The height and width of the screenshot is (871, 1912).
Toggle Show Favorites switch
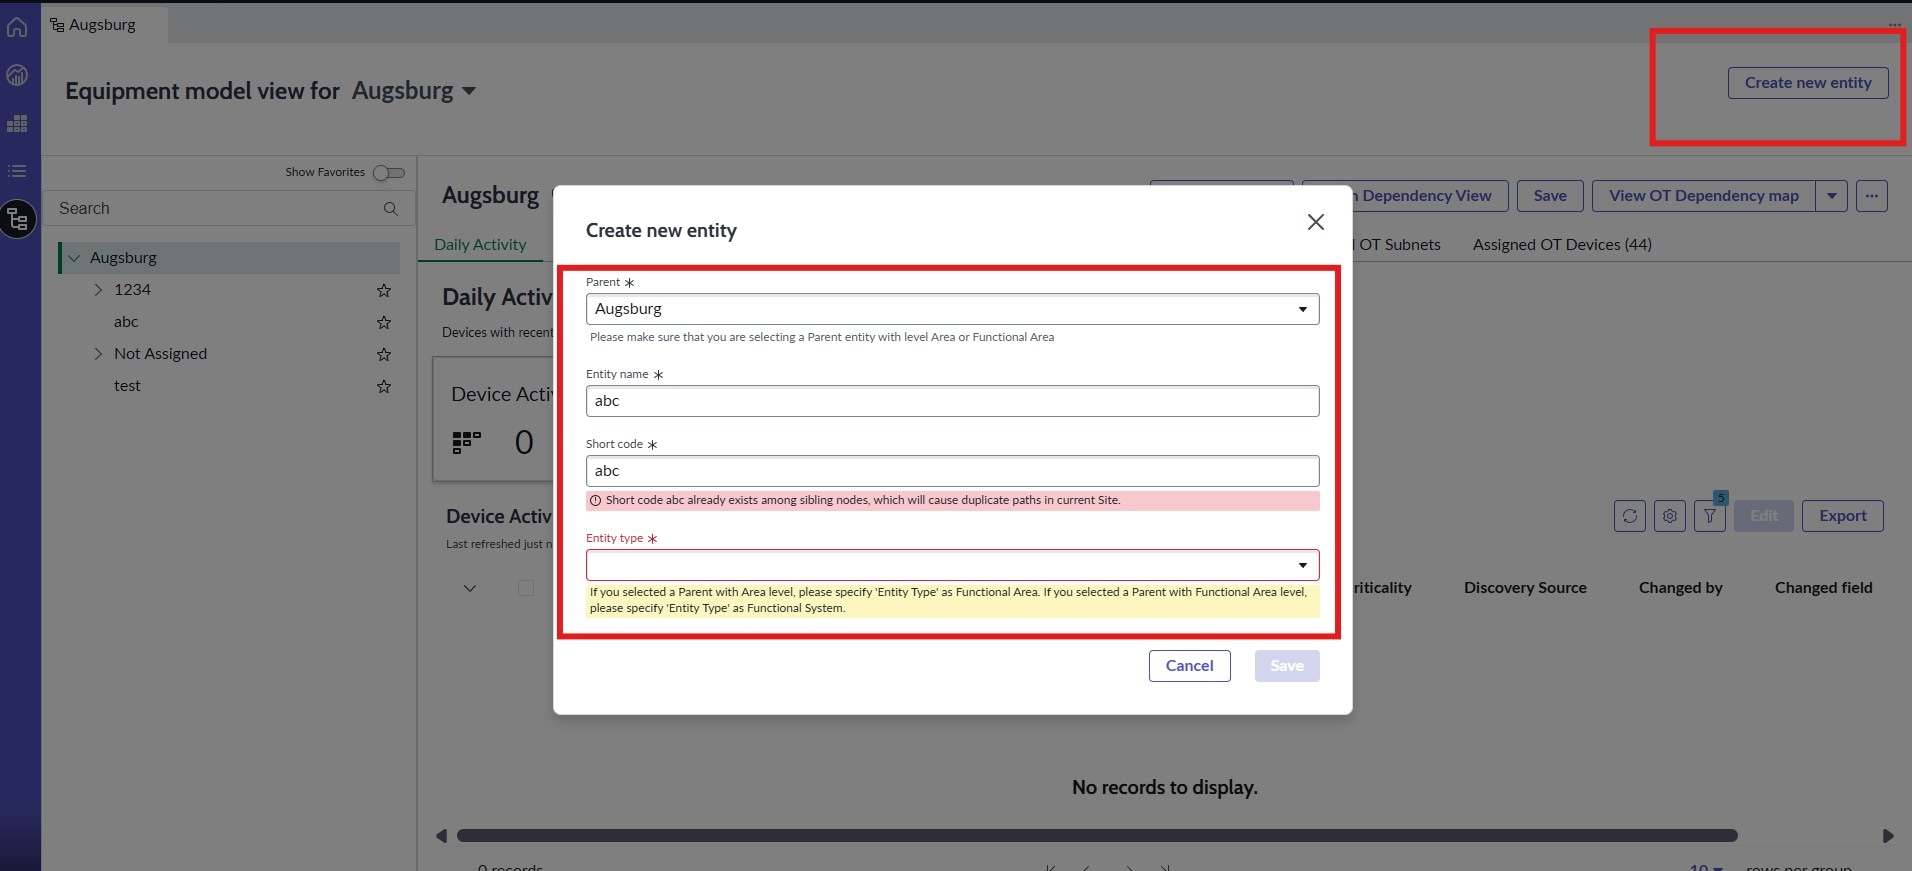(389, 173)
